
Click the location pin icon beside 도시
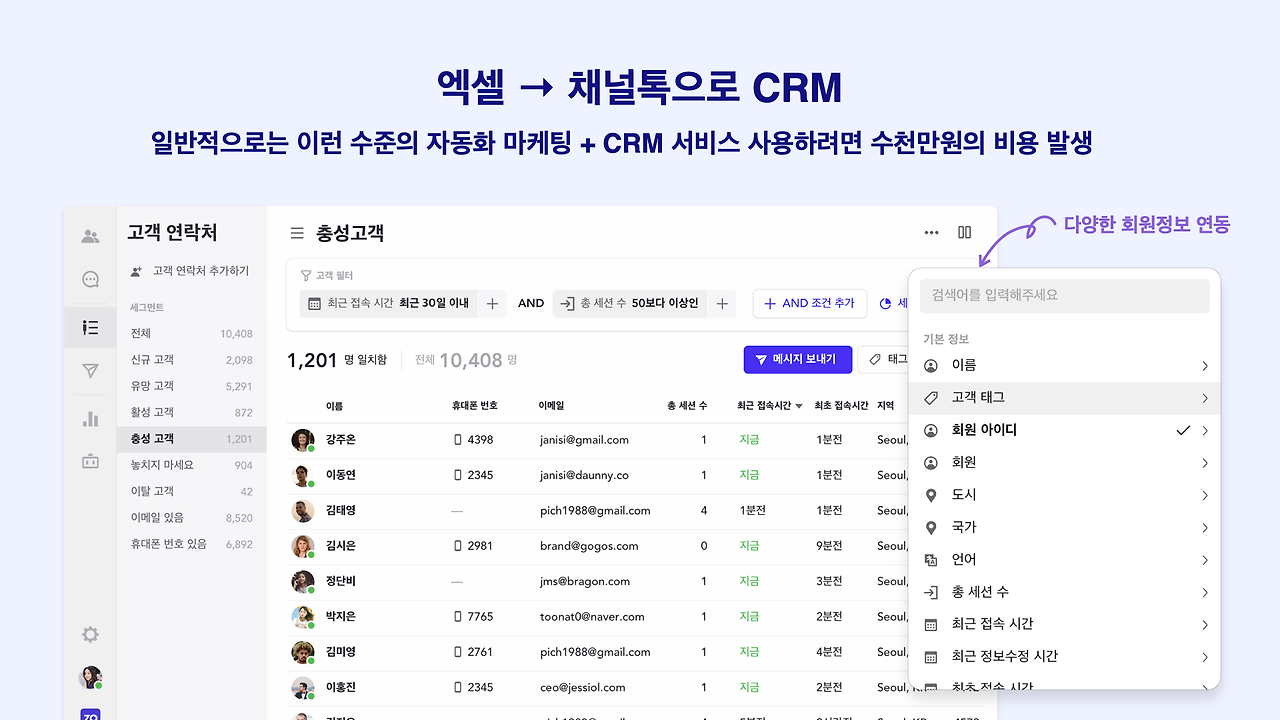tap(931, 495)
